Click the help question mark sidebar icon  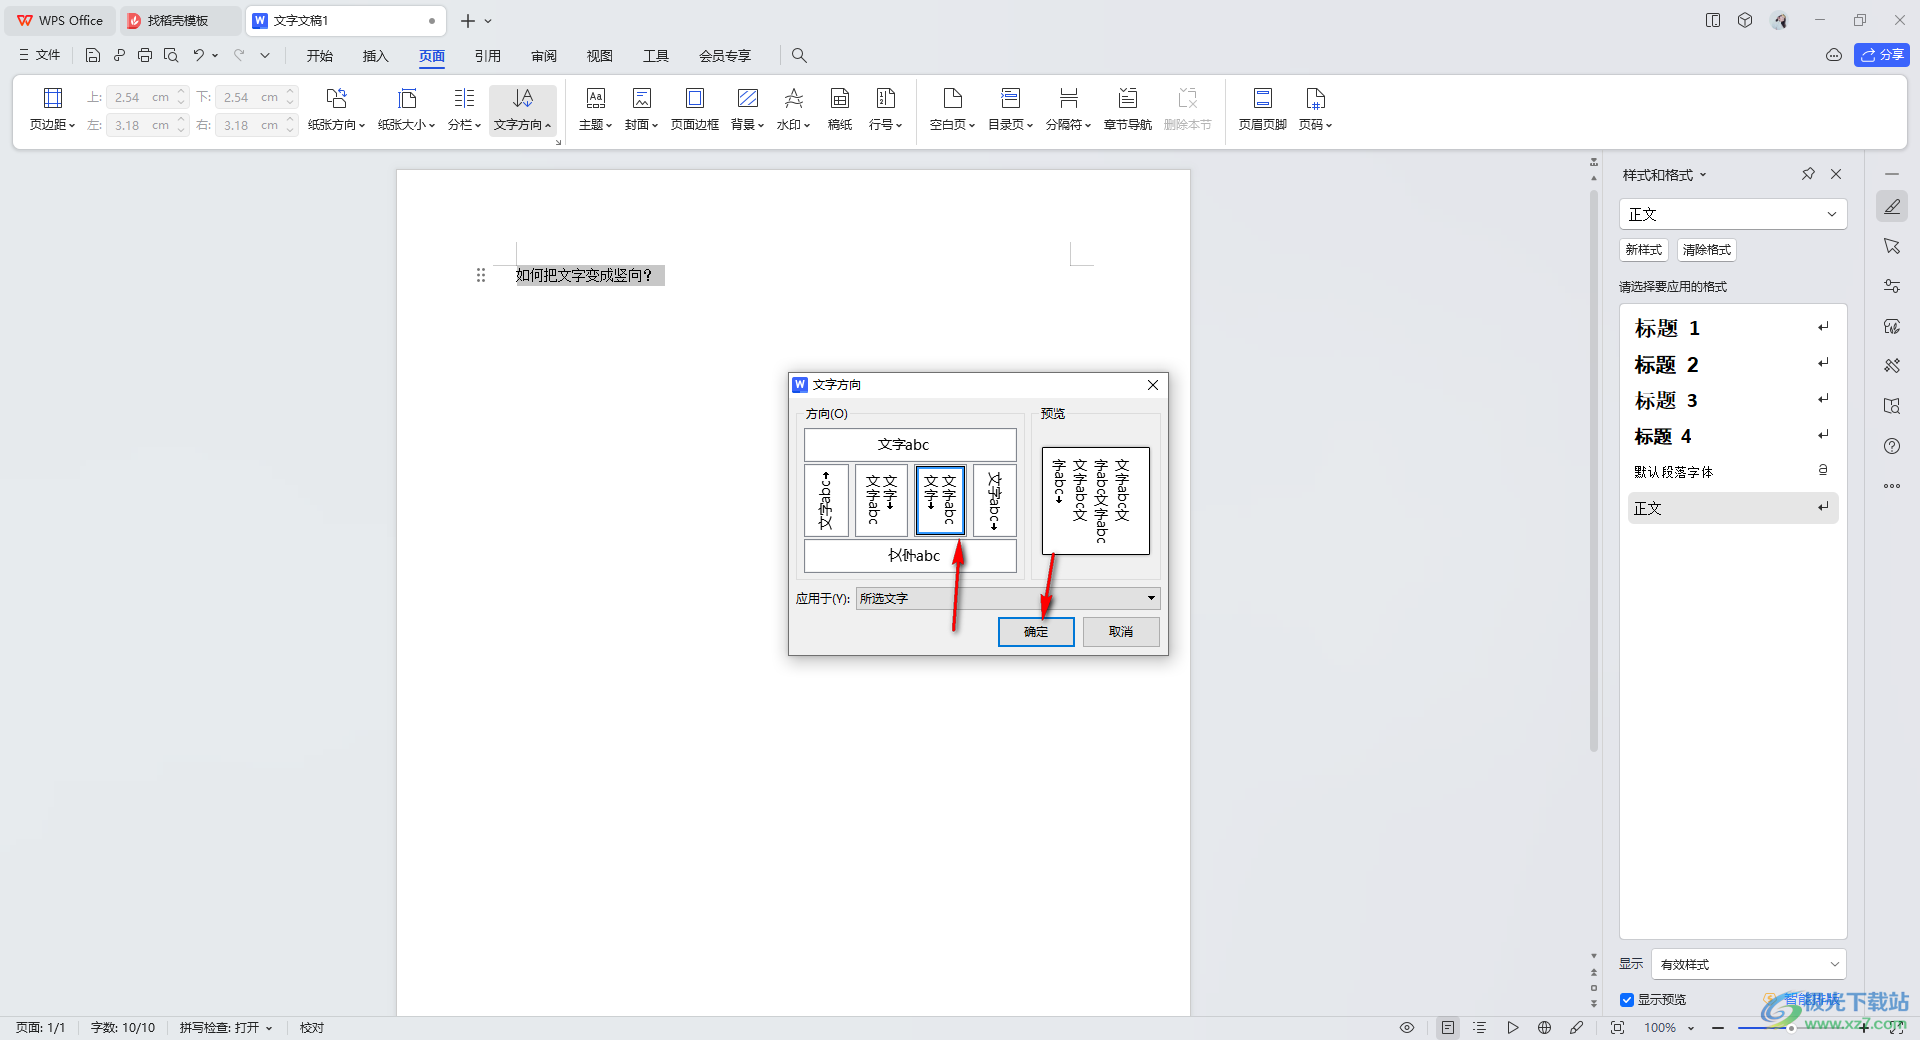coord(1892,446)
